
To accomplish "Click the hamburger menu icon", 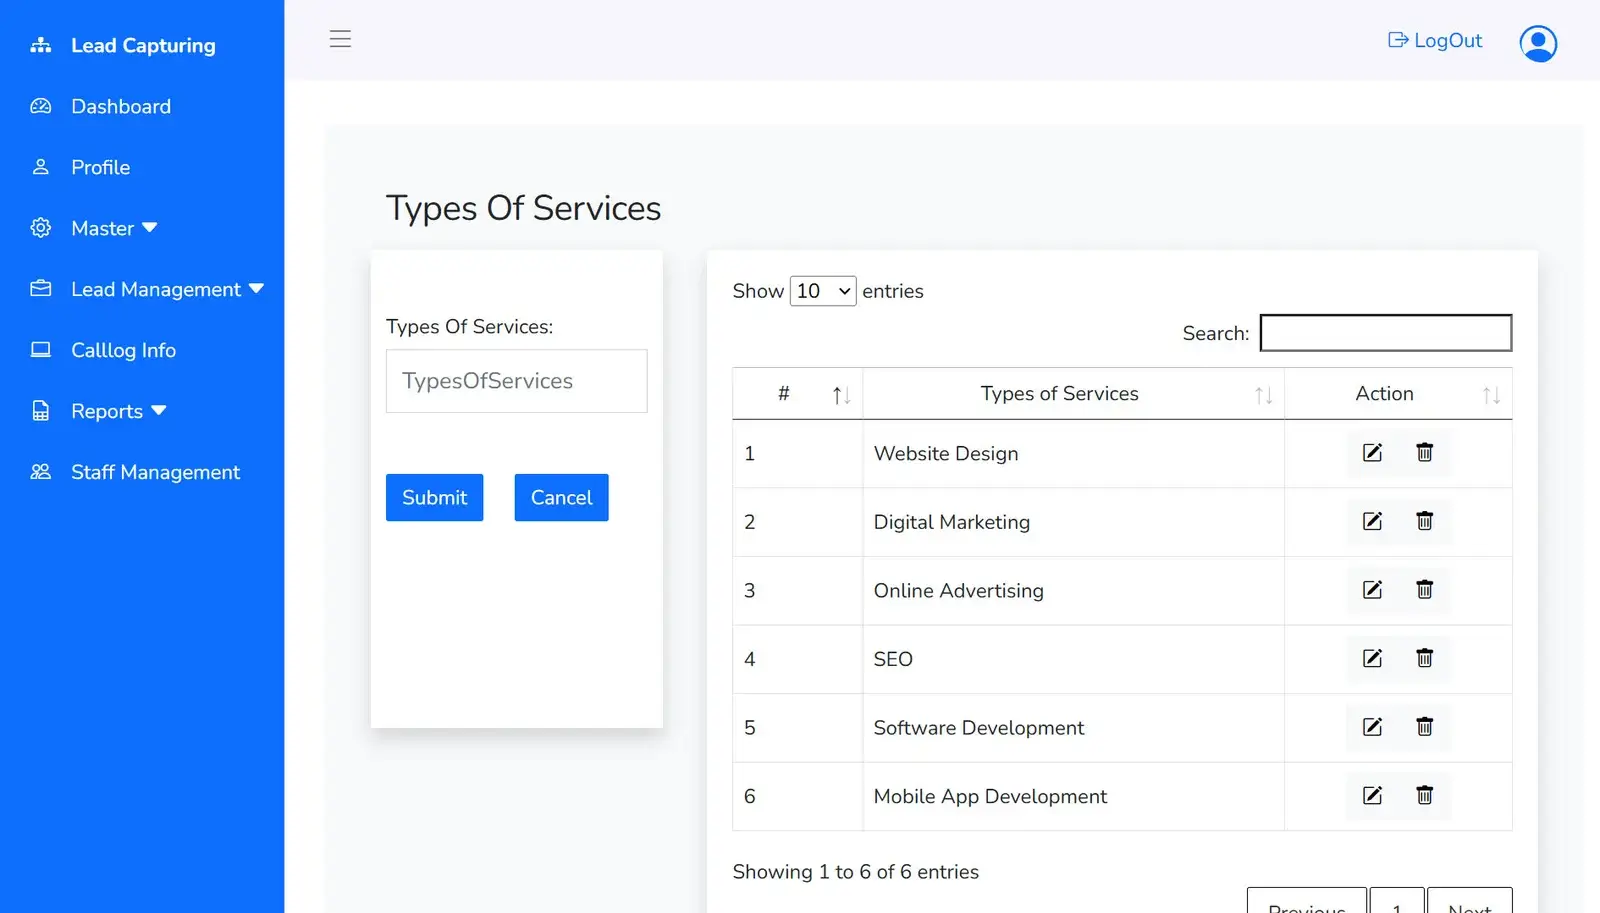I will click(x=340, y=39).
